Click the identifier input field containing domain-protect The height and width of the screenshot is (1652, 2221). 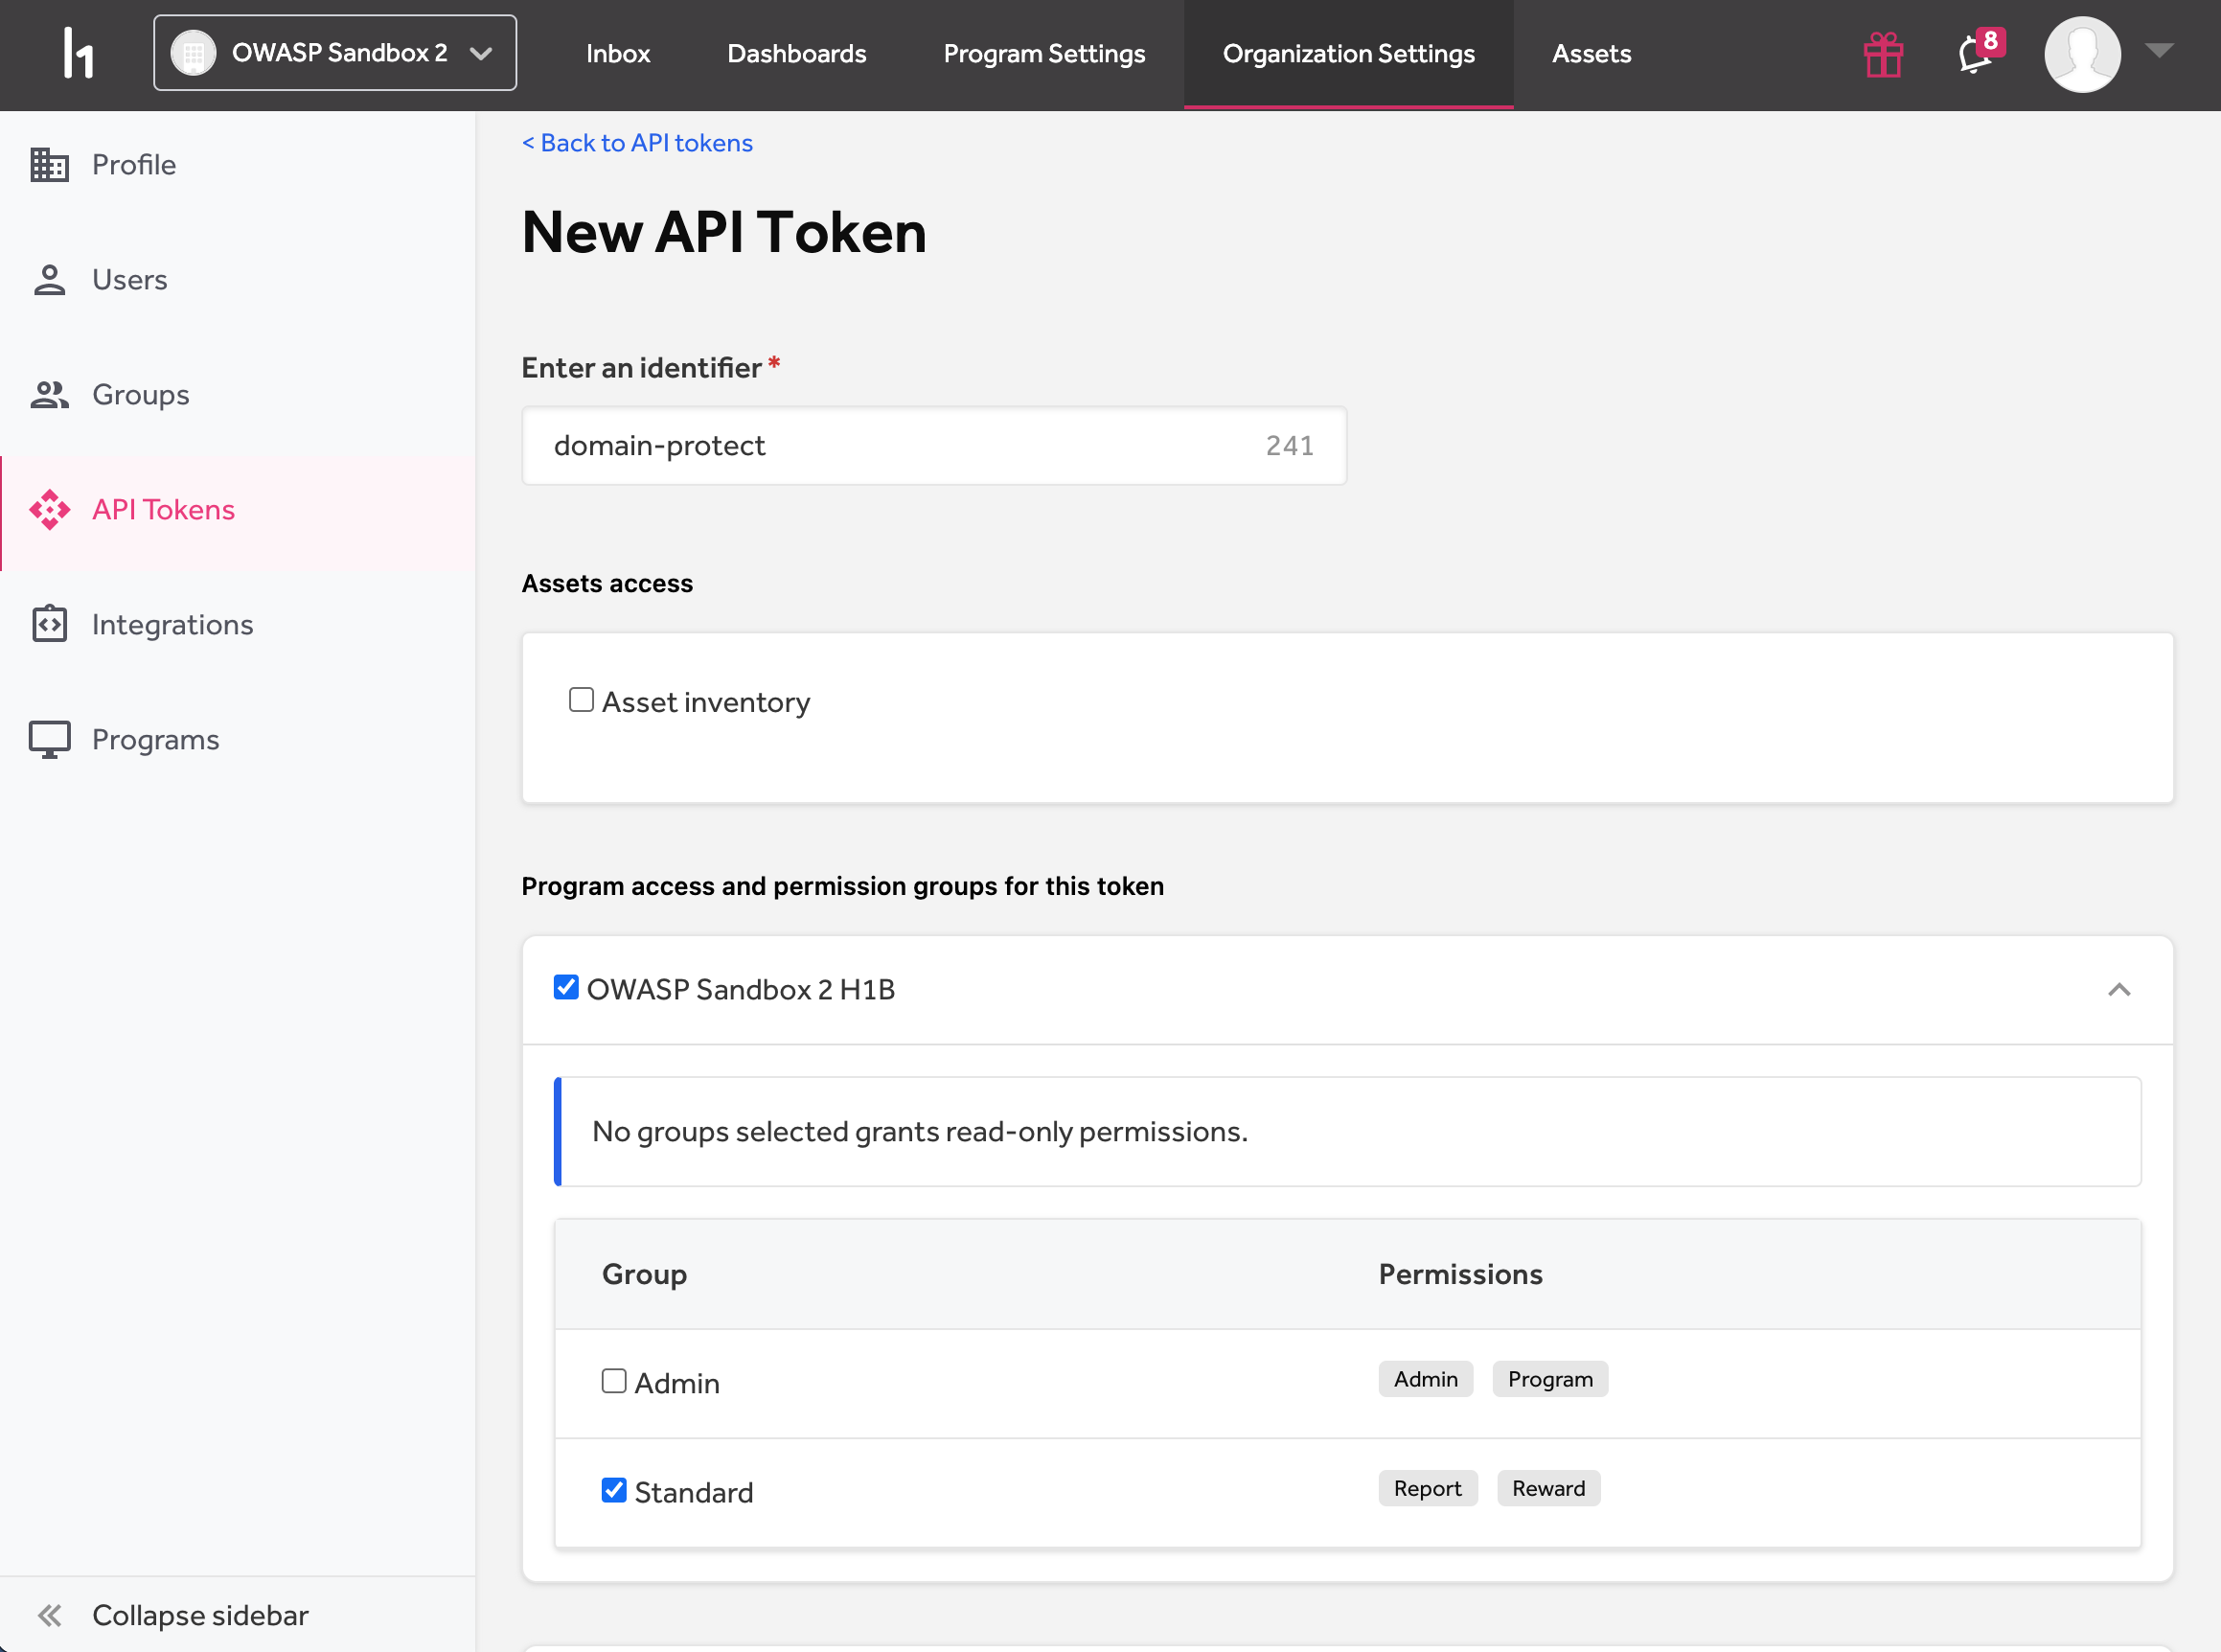click(x=934, y=445)
